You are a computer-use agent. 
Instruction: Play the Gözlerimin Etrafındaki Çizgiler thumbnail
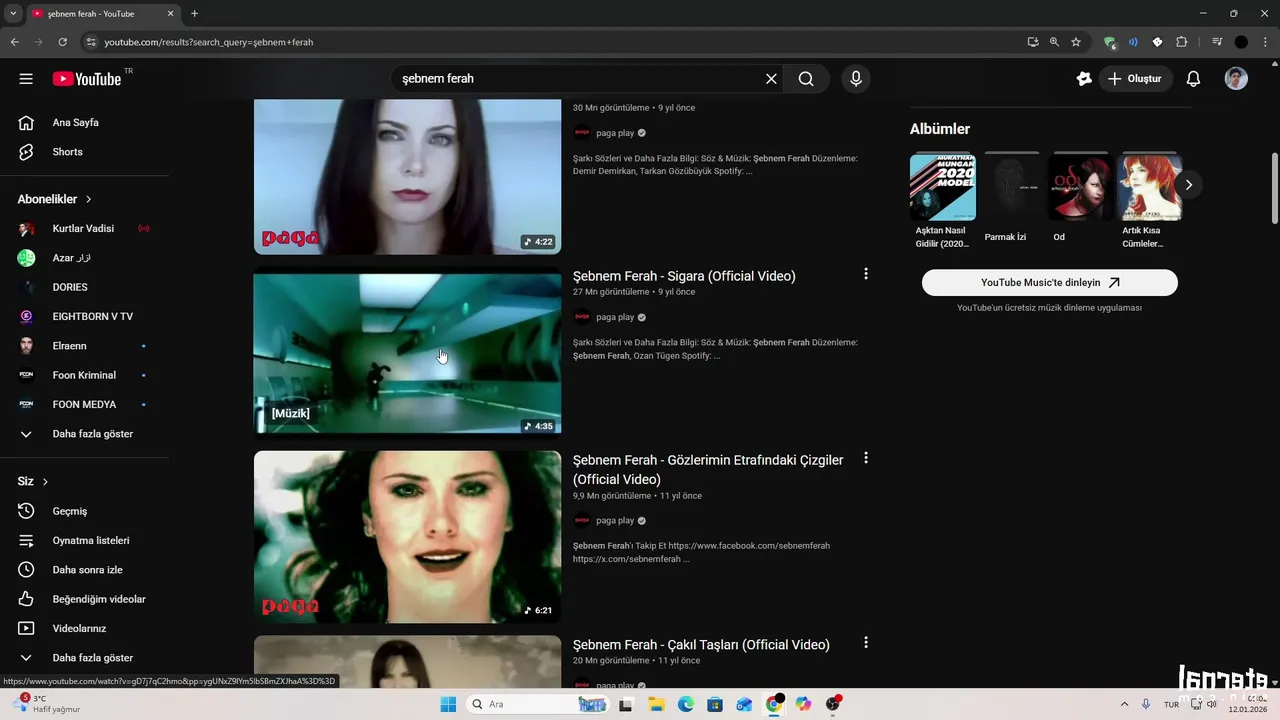407,537
